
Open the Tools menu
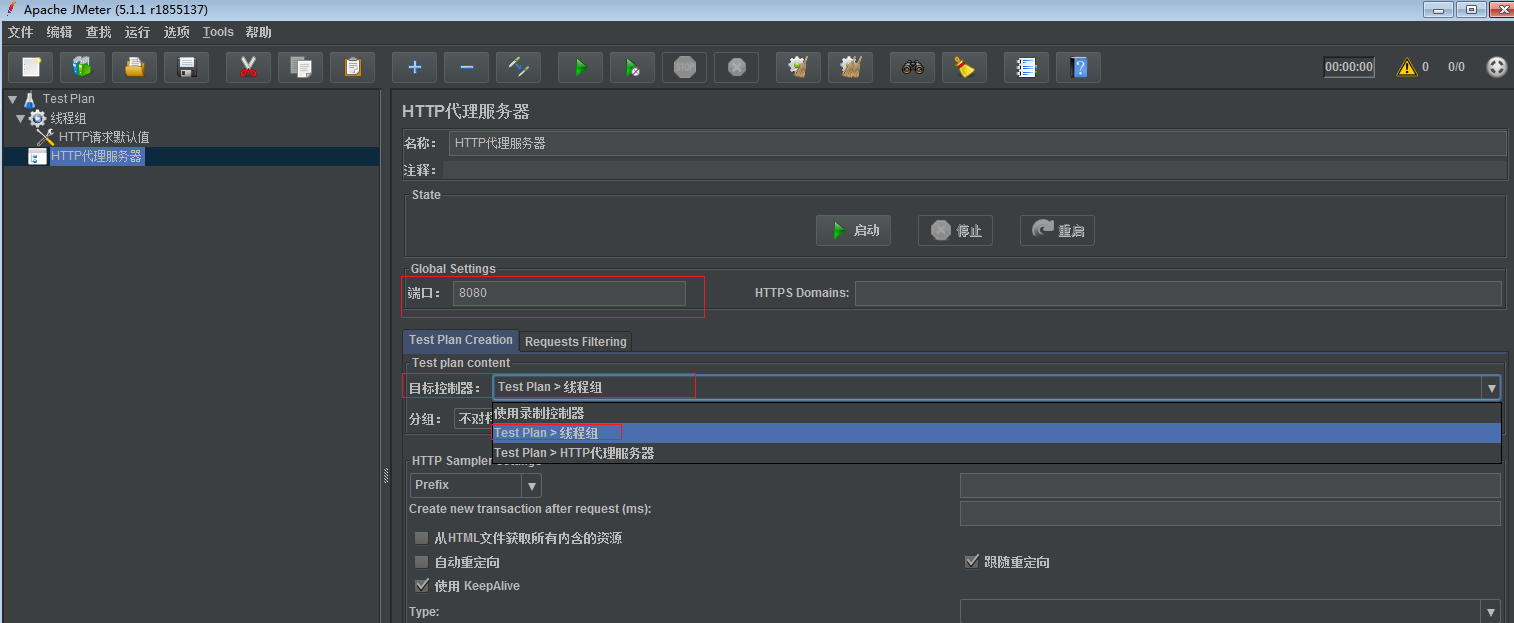218,32
